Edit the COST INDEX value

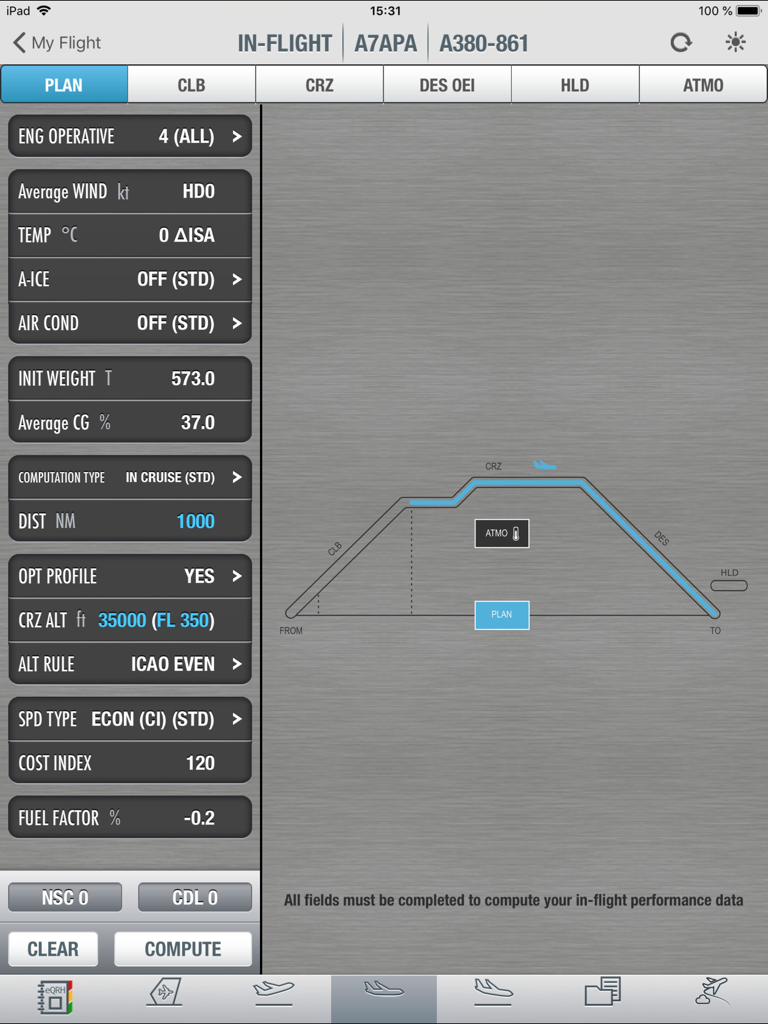point(130,763)
